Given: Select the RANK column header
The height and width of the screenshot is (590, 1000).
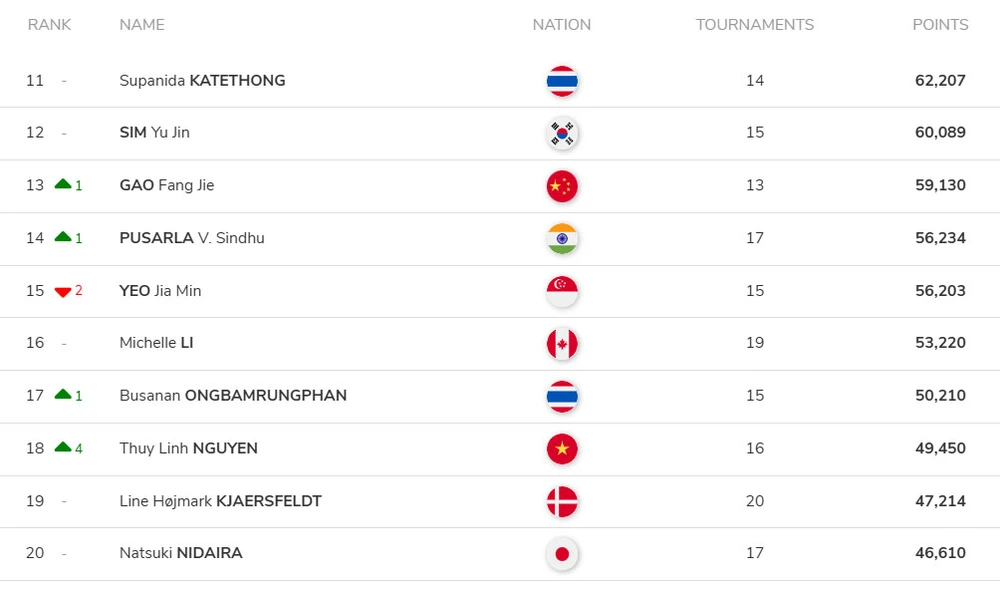Looking at the screenshot, I should pos(49,25).
